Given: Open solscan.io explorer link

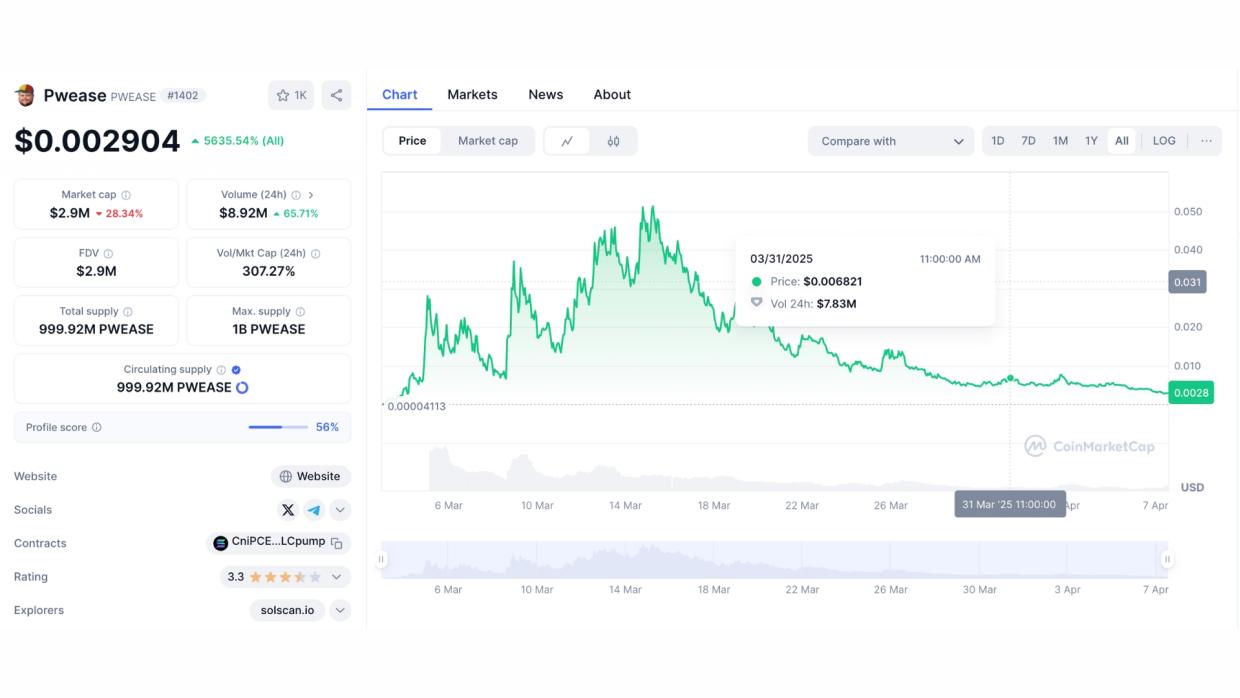Looking at the screenshot, I should (287, 611).
